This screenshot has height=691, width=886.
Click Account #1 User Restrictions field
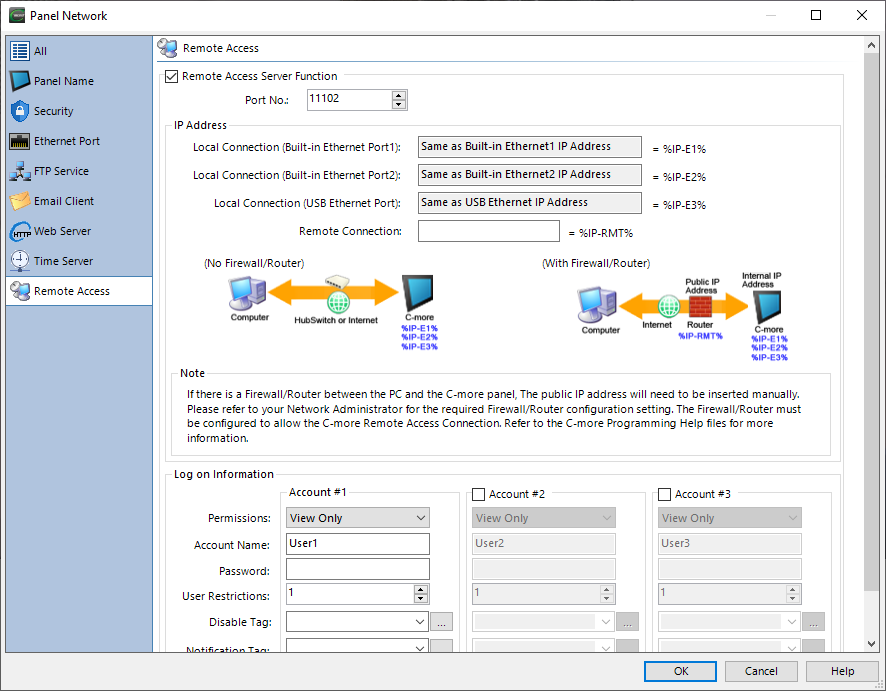click(x=350, y=594)
